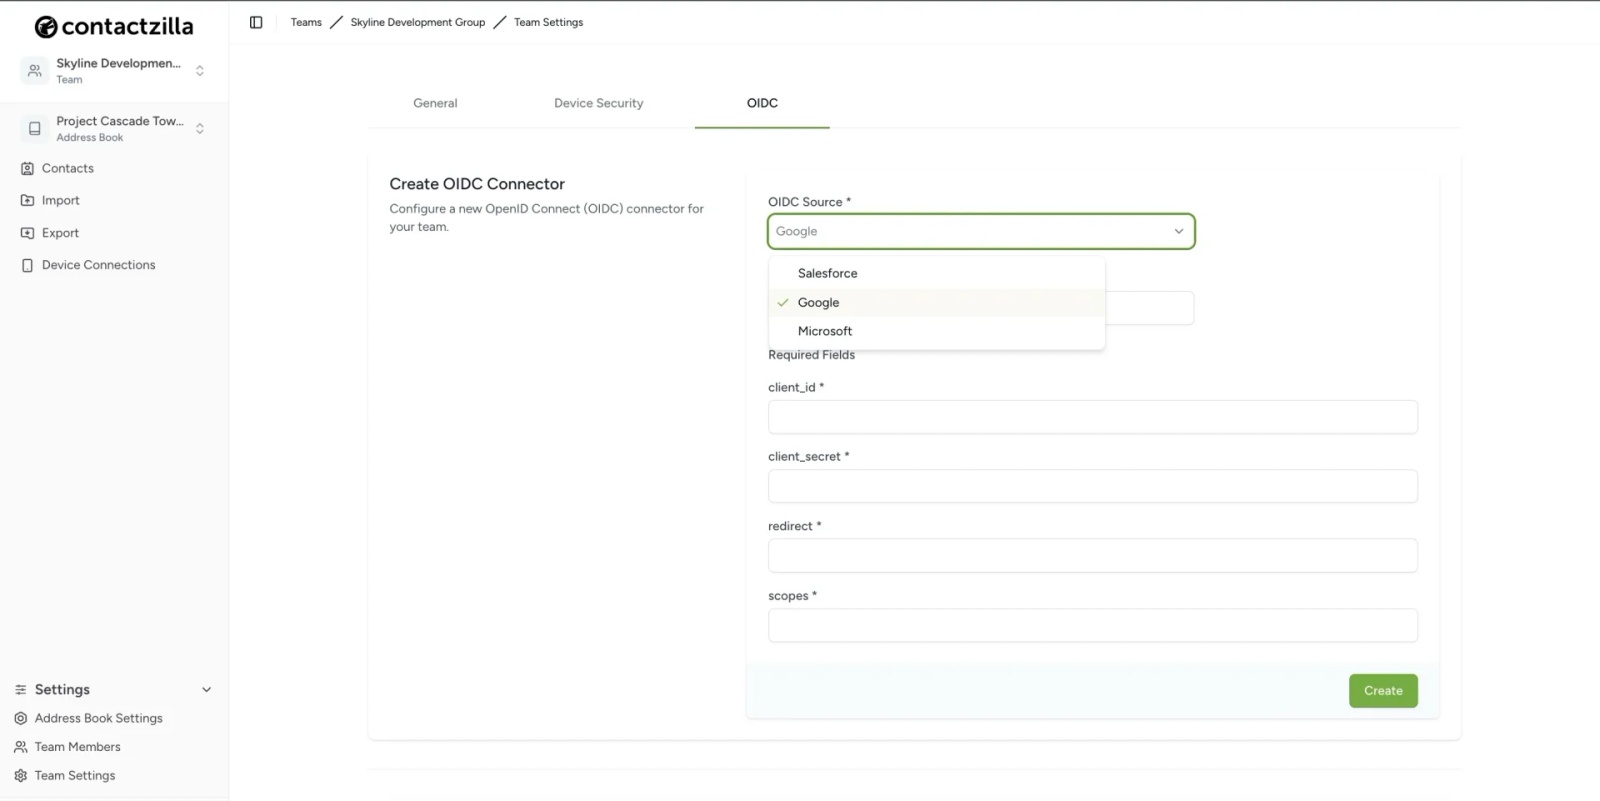
Task: Click the checkmark next to Google
Action: [783, 303]
